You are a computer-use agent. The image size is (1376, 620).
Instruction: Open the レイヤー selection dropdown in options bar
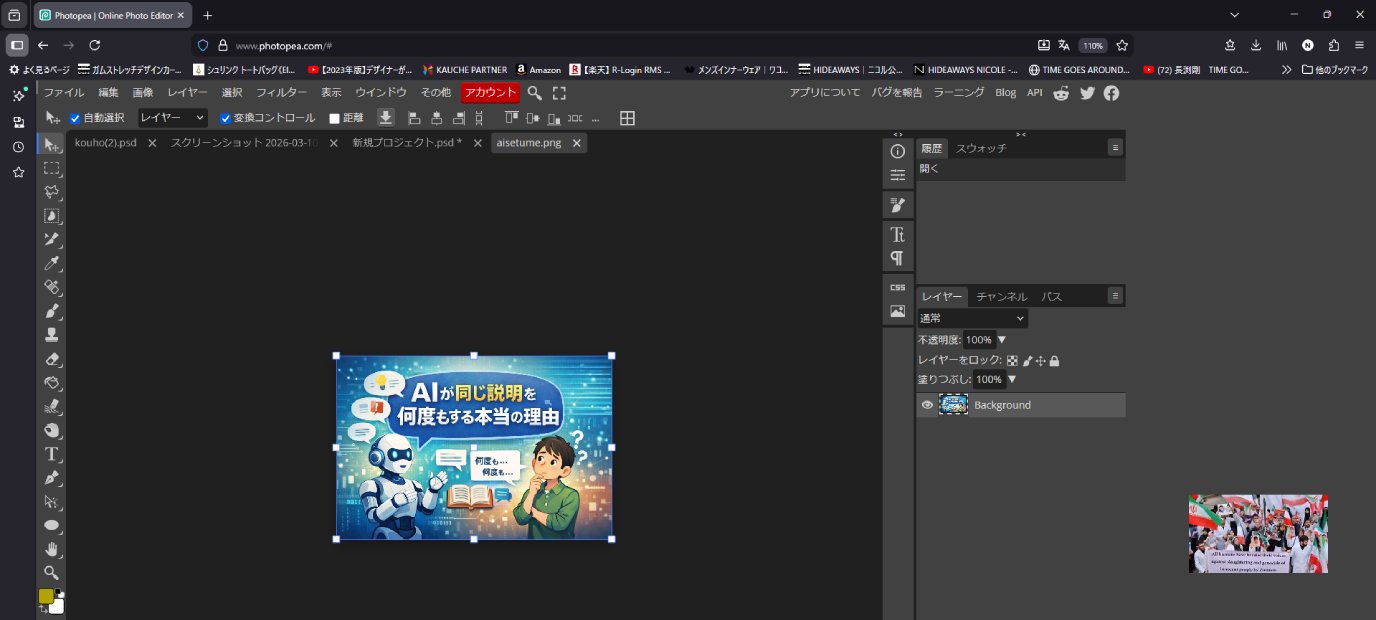point(171,117)
